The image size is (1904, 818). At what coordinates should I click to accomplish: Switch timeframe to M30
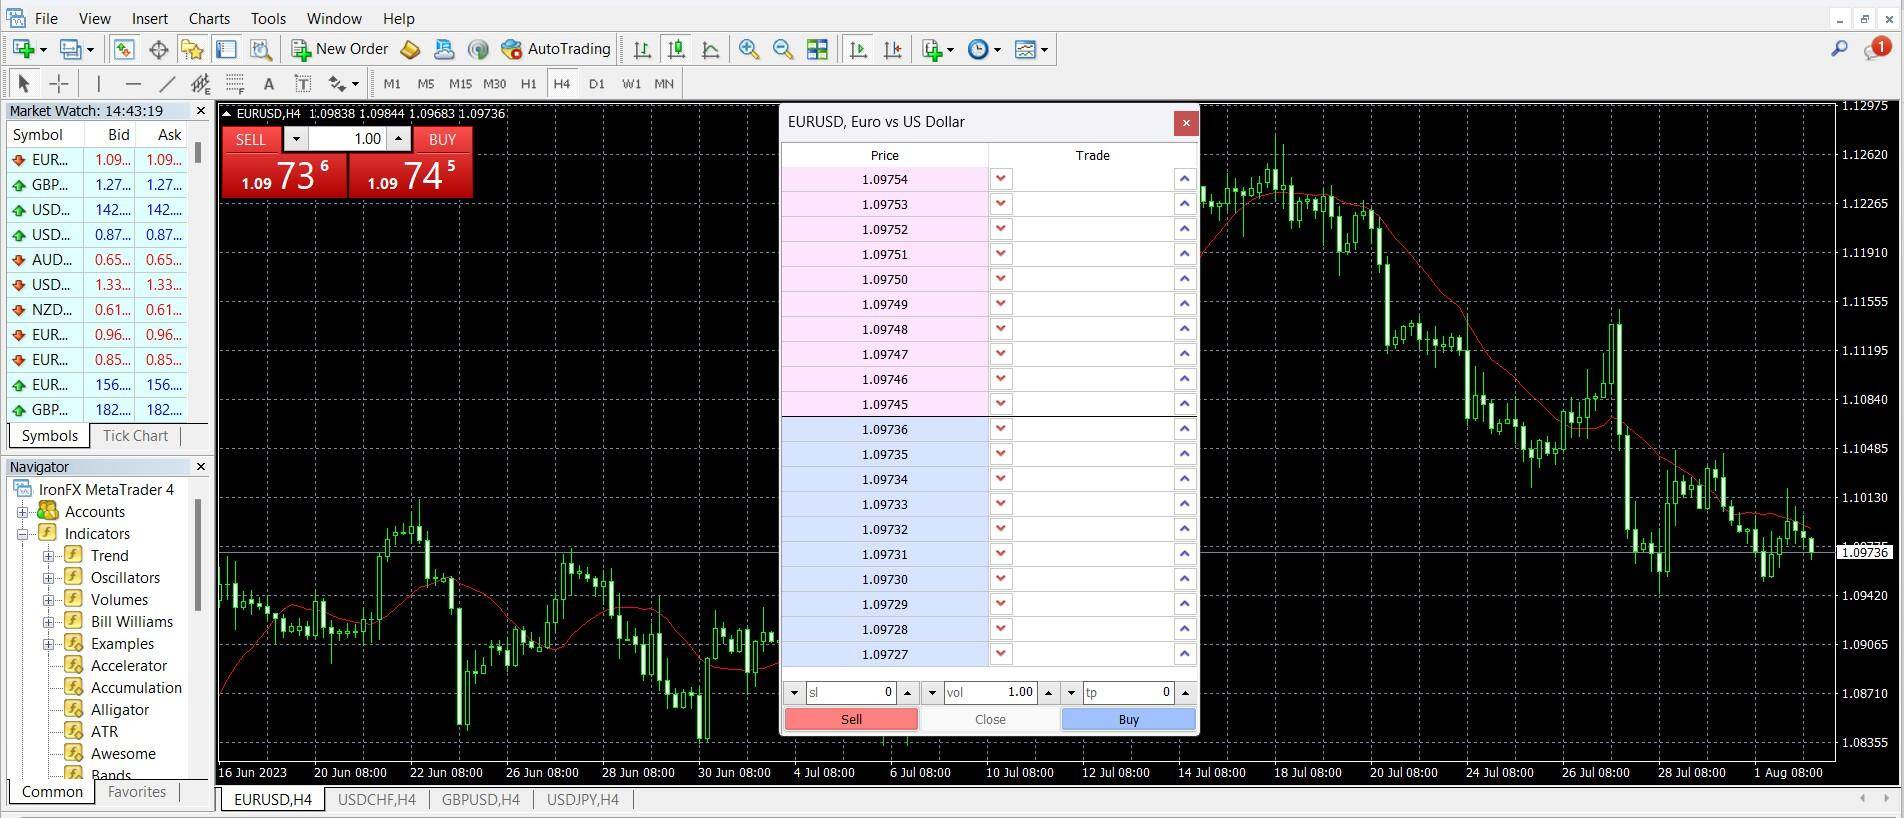coord(494,84)
